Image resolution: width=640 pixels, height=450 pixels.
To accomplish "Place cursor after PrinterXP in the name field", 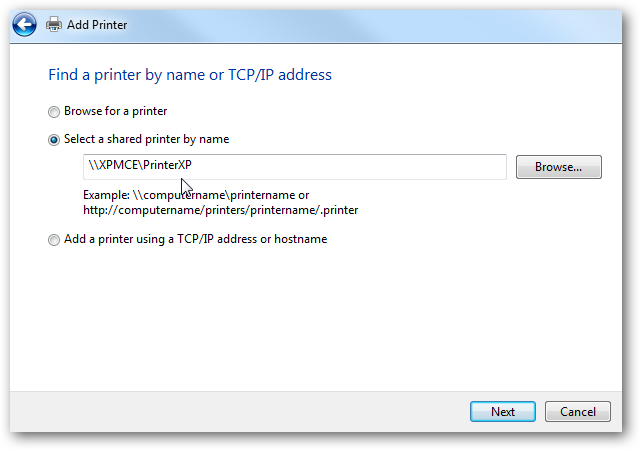I will point(193,165).
